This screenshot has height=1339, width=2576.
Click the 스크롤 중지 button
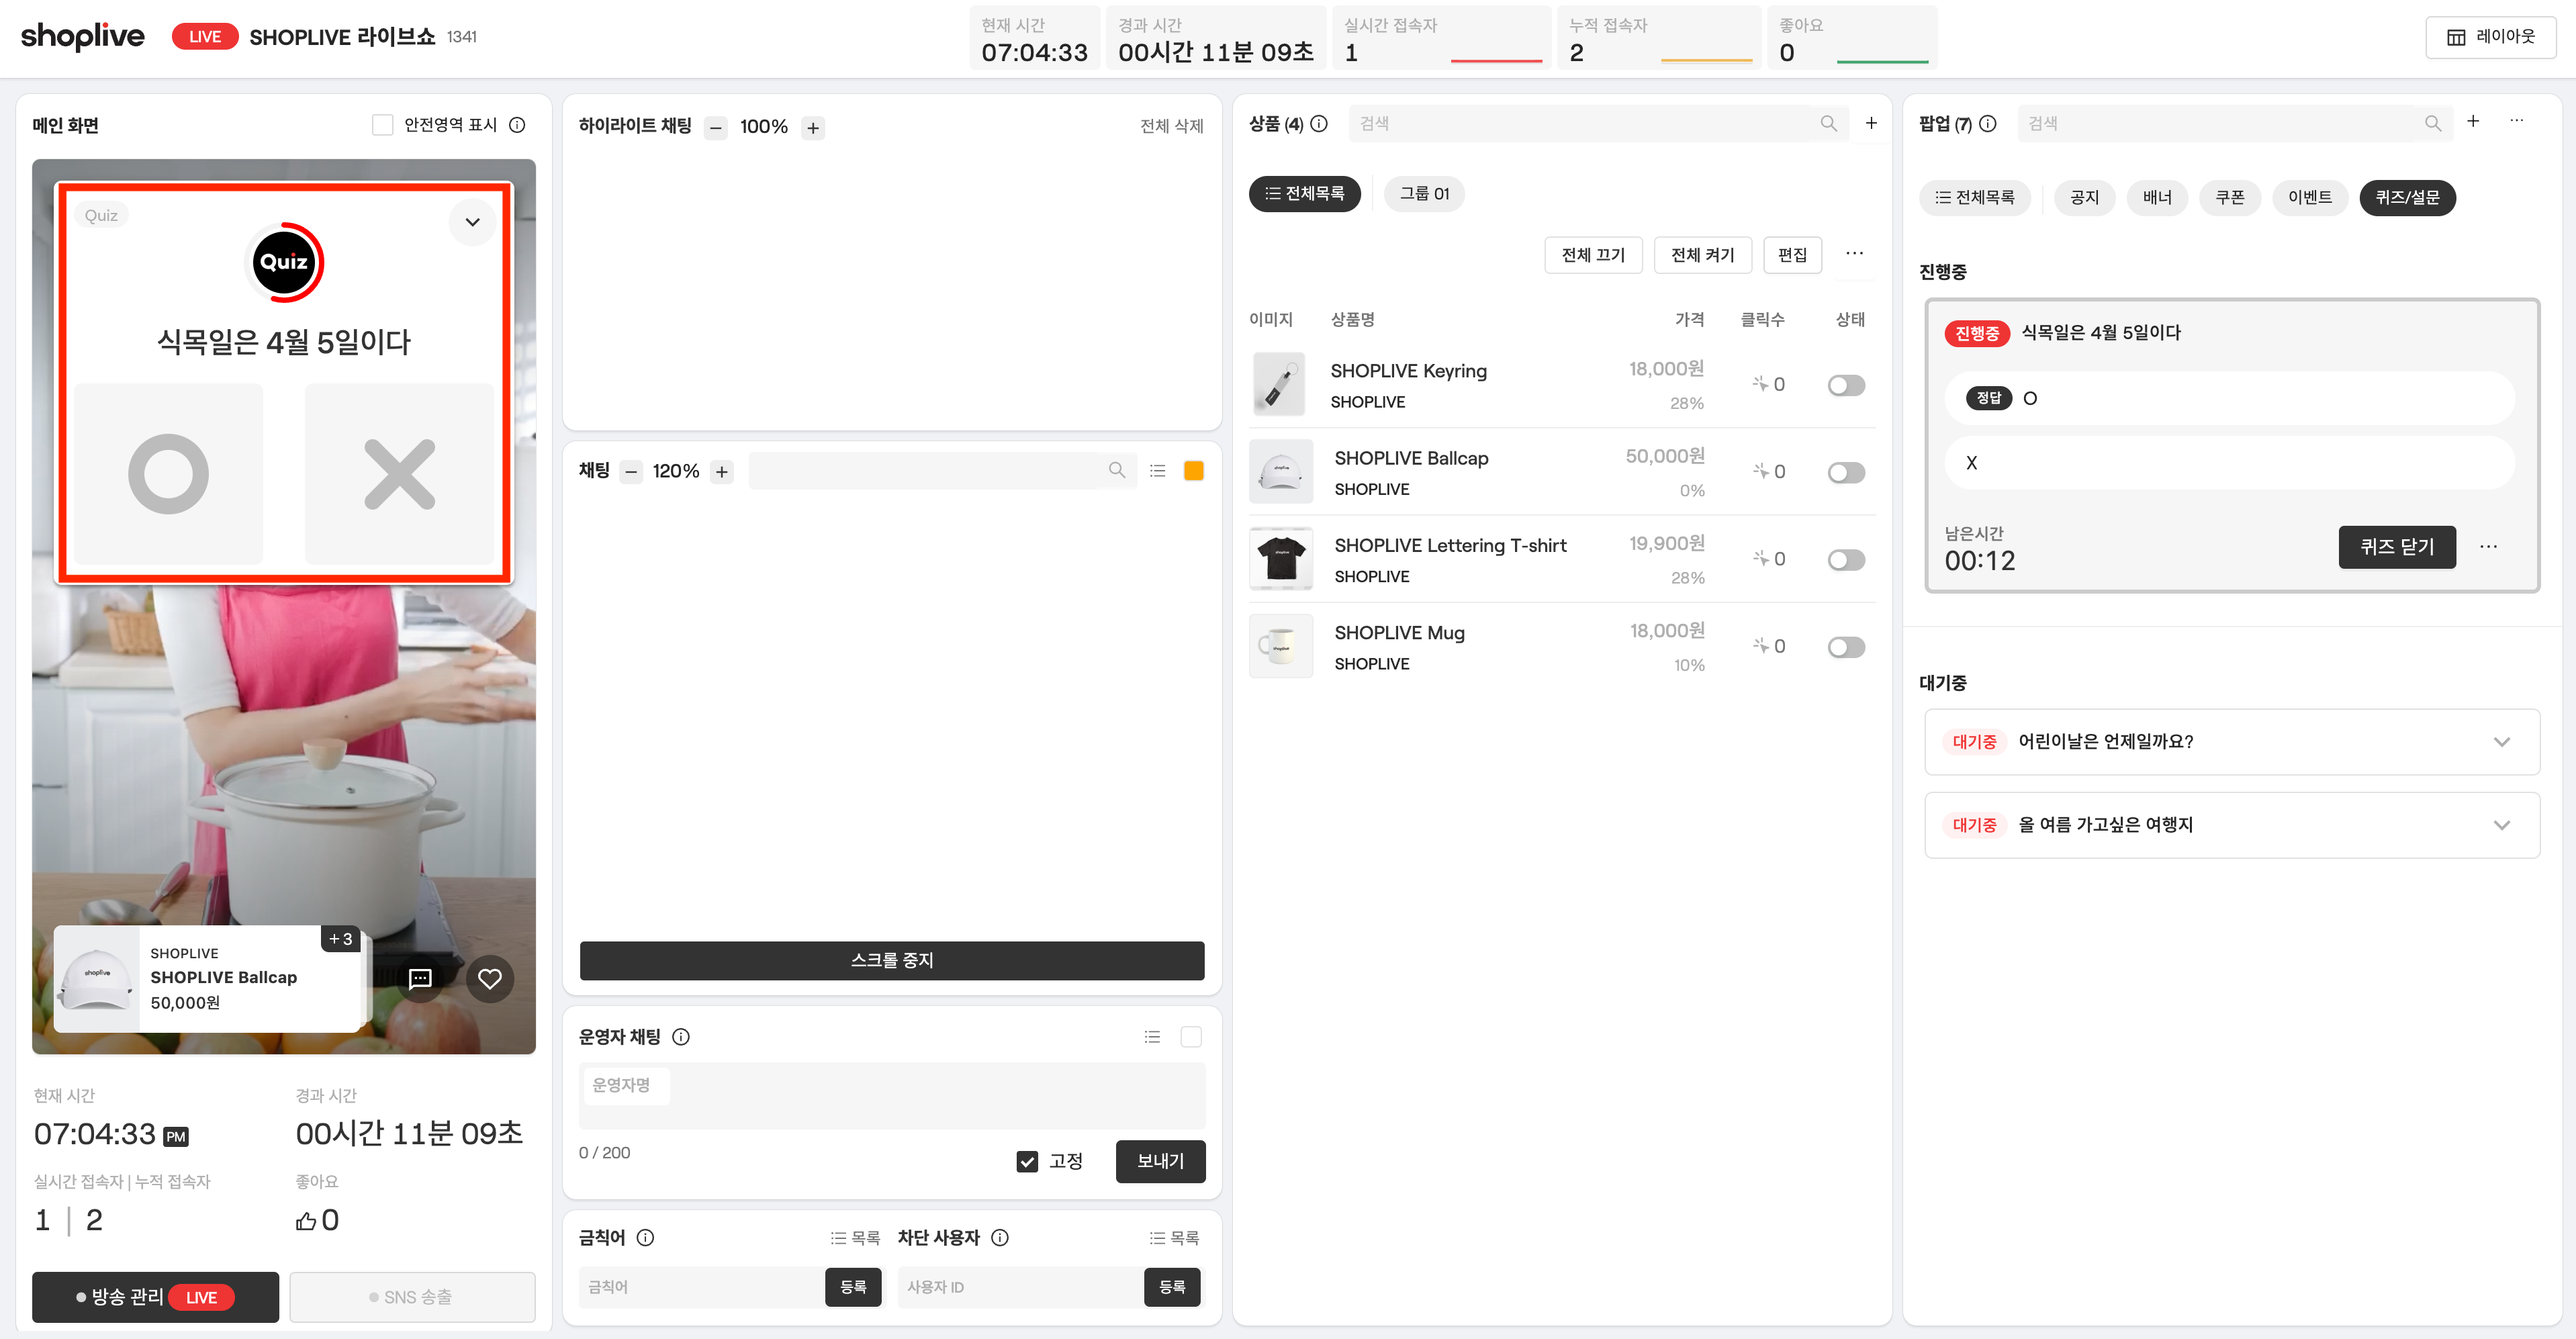(891, 960)
